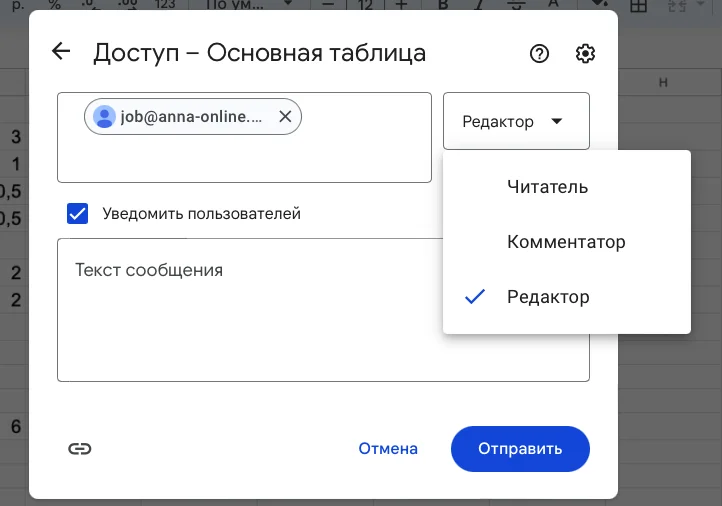Screen dimensions: 722x506
Task: Select the column H header
Action: pyautogui.click(x=663, y=81)
